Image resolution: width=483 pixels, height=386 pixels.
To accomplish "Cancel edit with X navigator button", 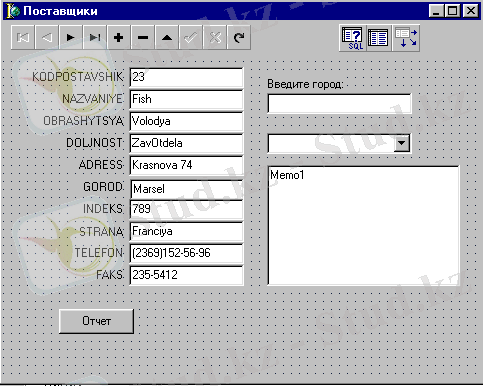I will (x=215, y=37).
